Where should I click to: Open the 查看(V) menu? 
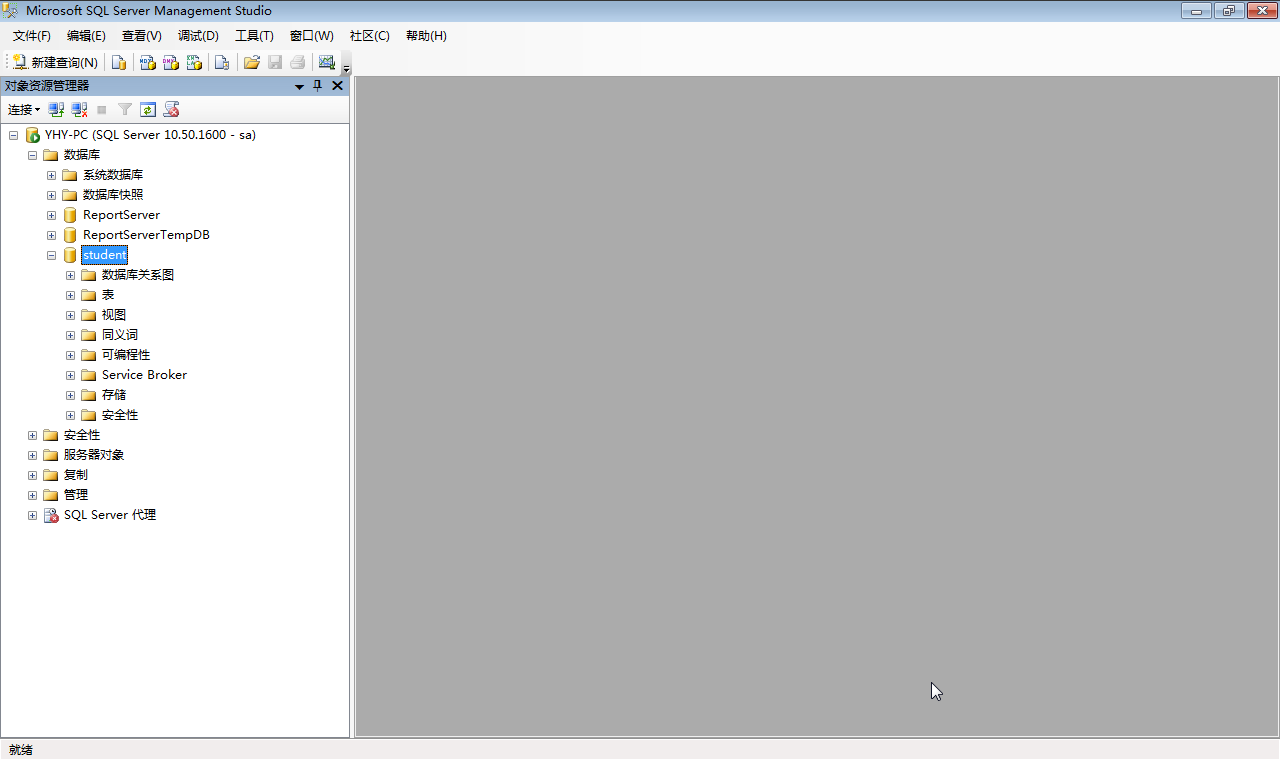coord(142,36)
